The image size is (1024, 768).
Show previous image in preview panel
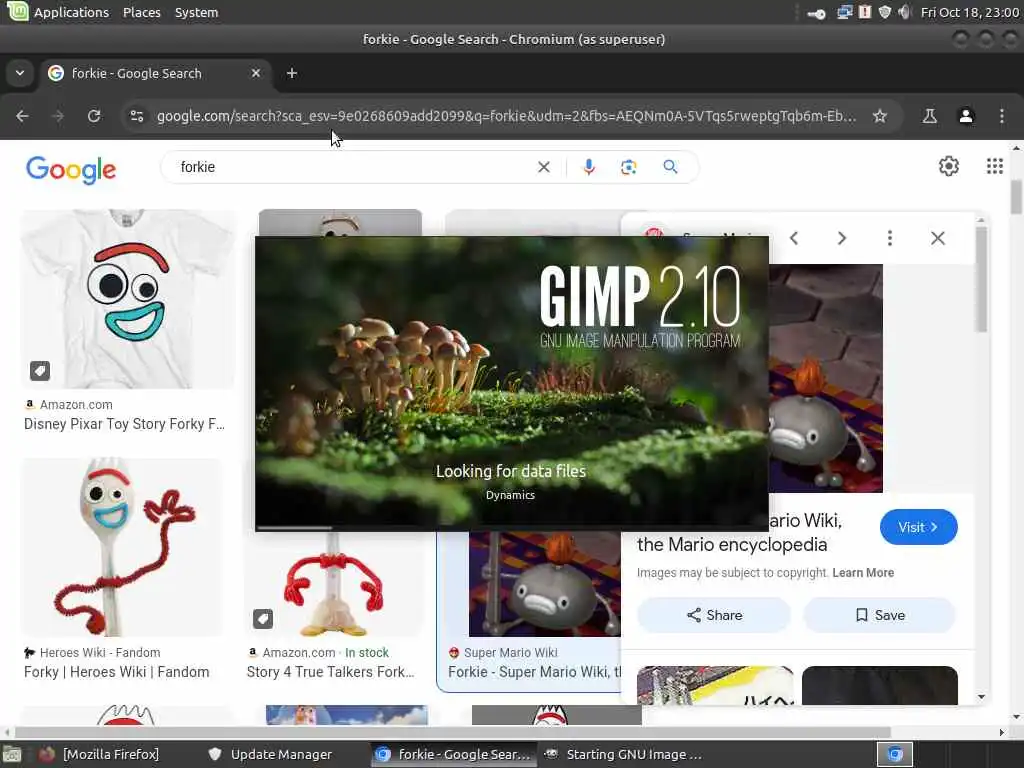[x=794, y=238]
